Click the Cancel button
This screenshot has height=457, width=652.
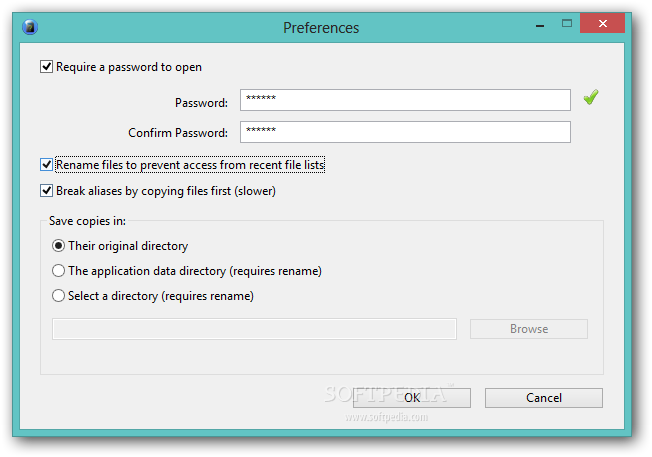point(543,397)
